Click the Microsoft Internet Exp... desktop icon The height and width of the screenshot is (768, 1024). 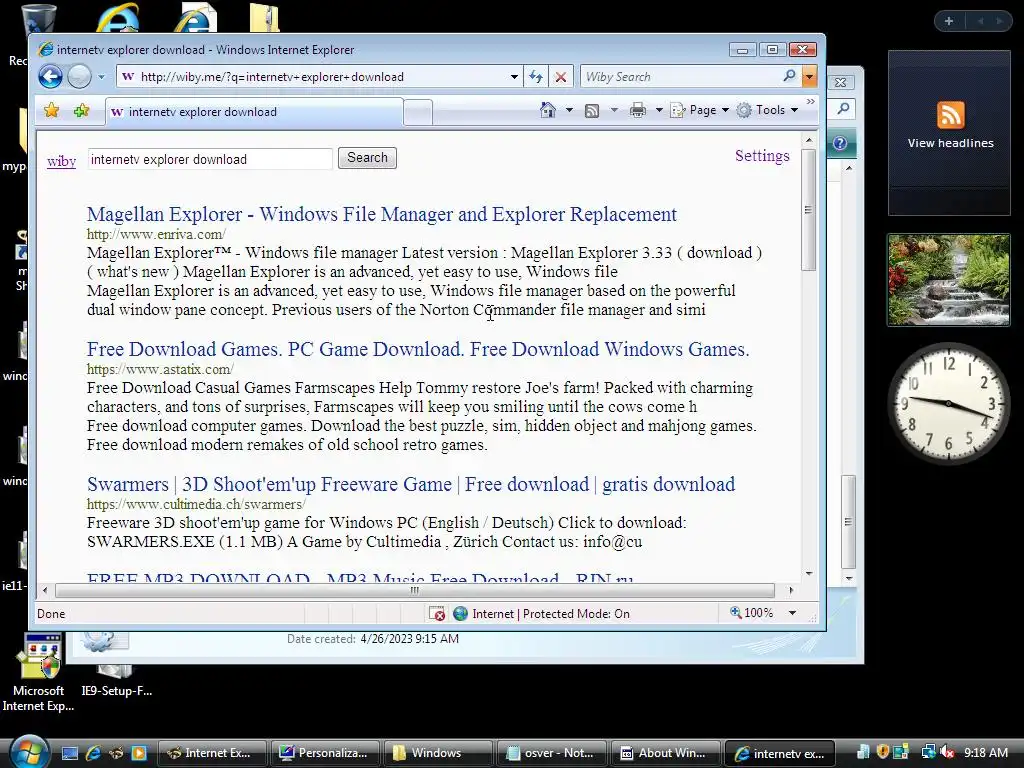click(x=39, y=673)
